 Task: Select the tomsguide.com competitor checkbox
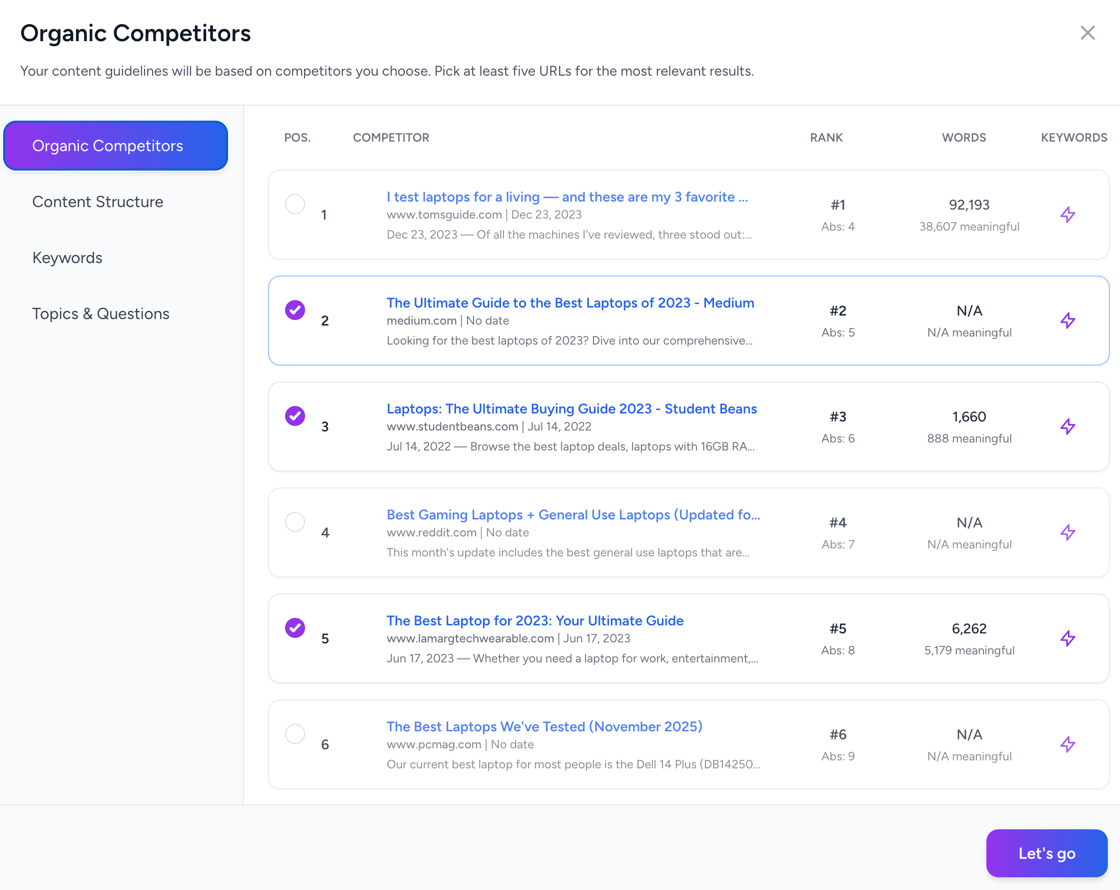click(x=295, y=204)
